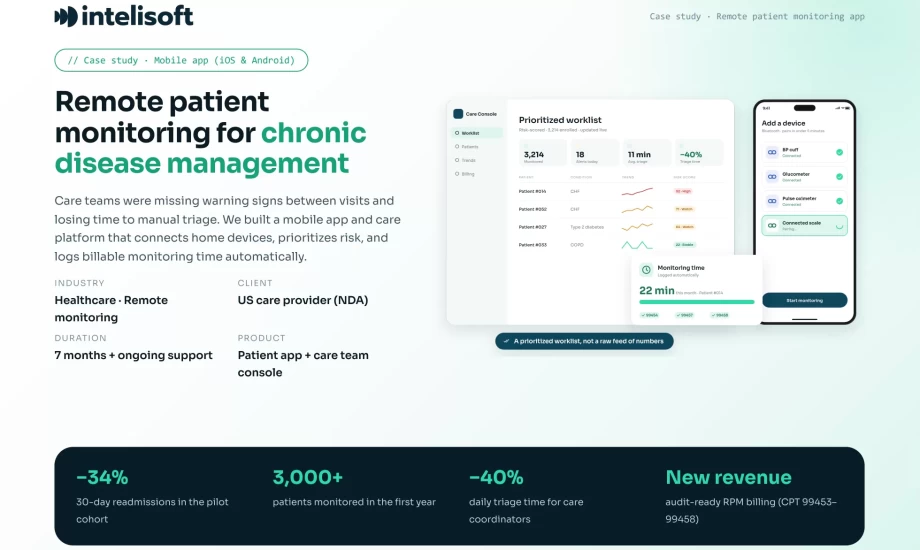
Task: Click the 7 months + ongoing support value
Action: click(134, 355)
